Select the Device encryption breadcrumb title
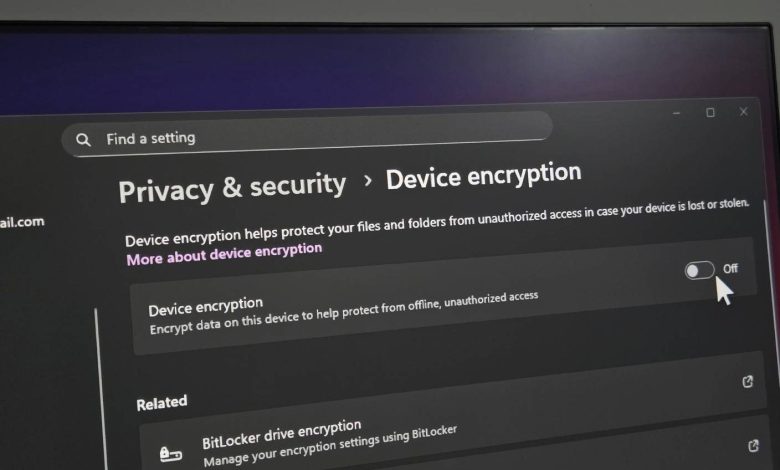 [484, 176]
